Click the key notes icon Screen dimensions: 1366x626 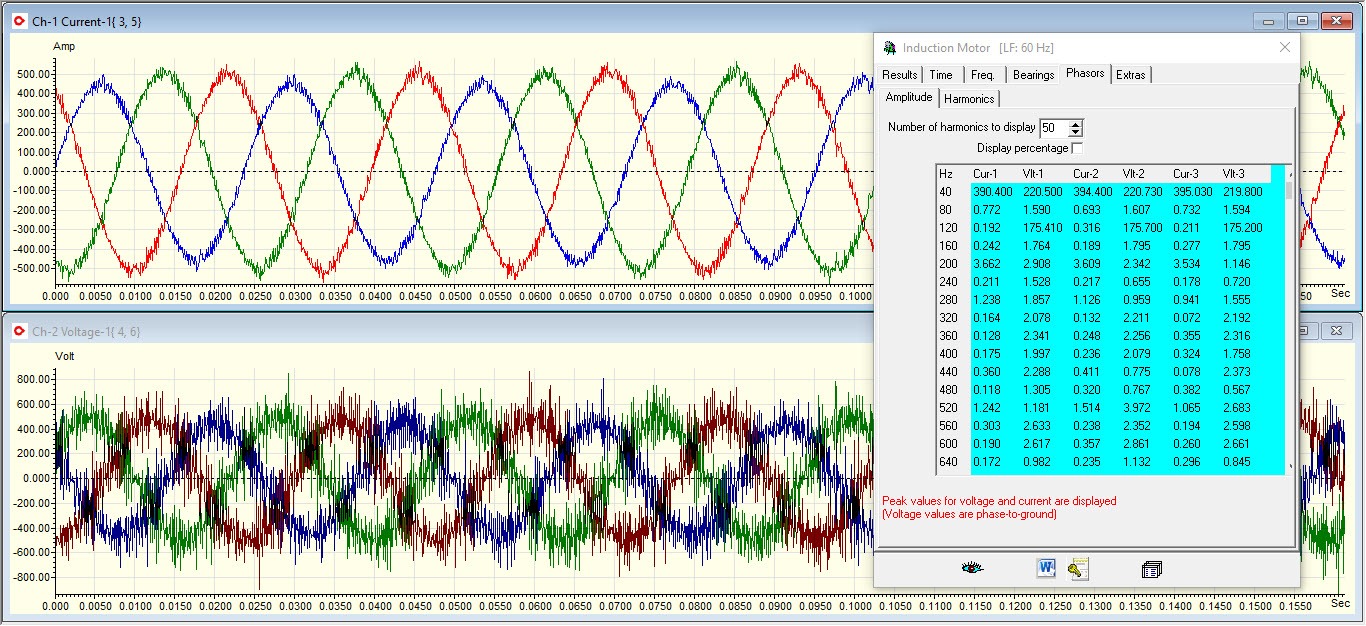coord(1077,569)
